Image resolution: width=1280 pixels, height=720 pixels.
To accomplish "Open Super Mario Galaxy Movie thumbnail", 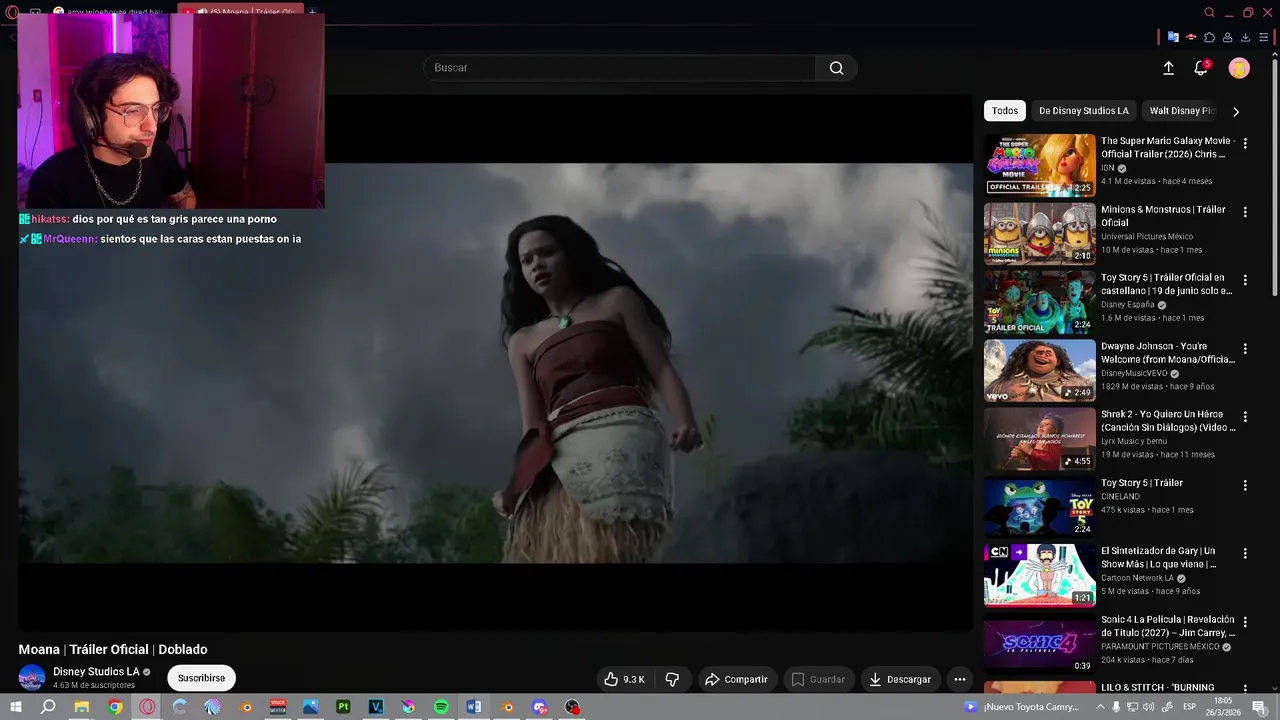I will click(x=1040, y=165).
